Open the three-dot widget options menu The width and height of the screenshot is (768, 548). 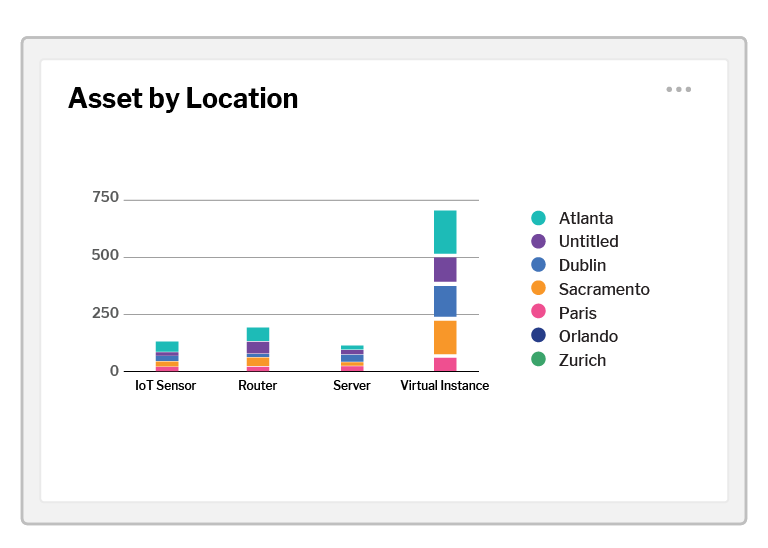679,90
